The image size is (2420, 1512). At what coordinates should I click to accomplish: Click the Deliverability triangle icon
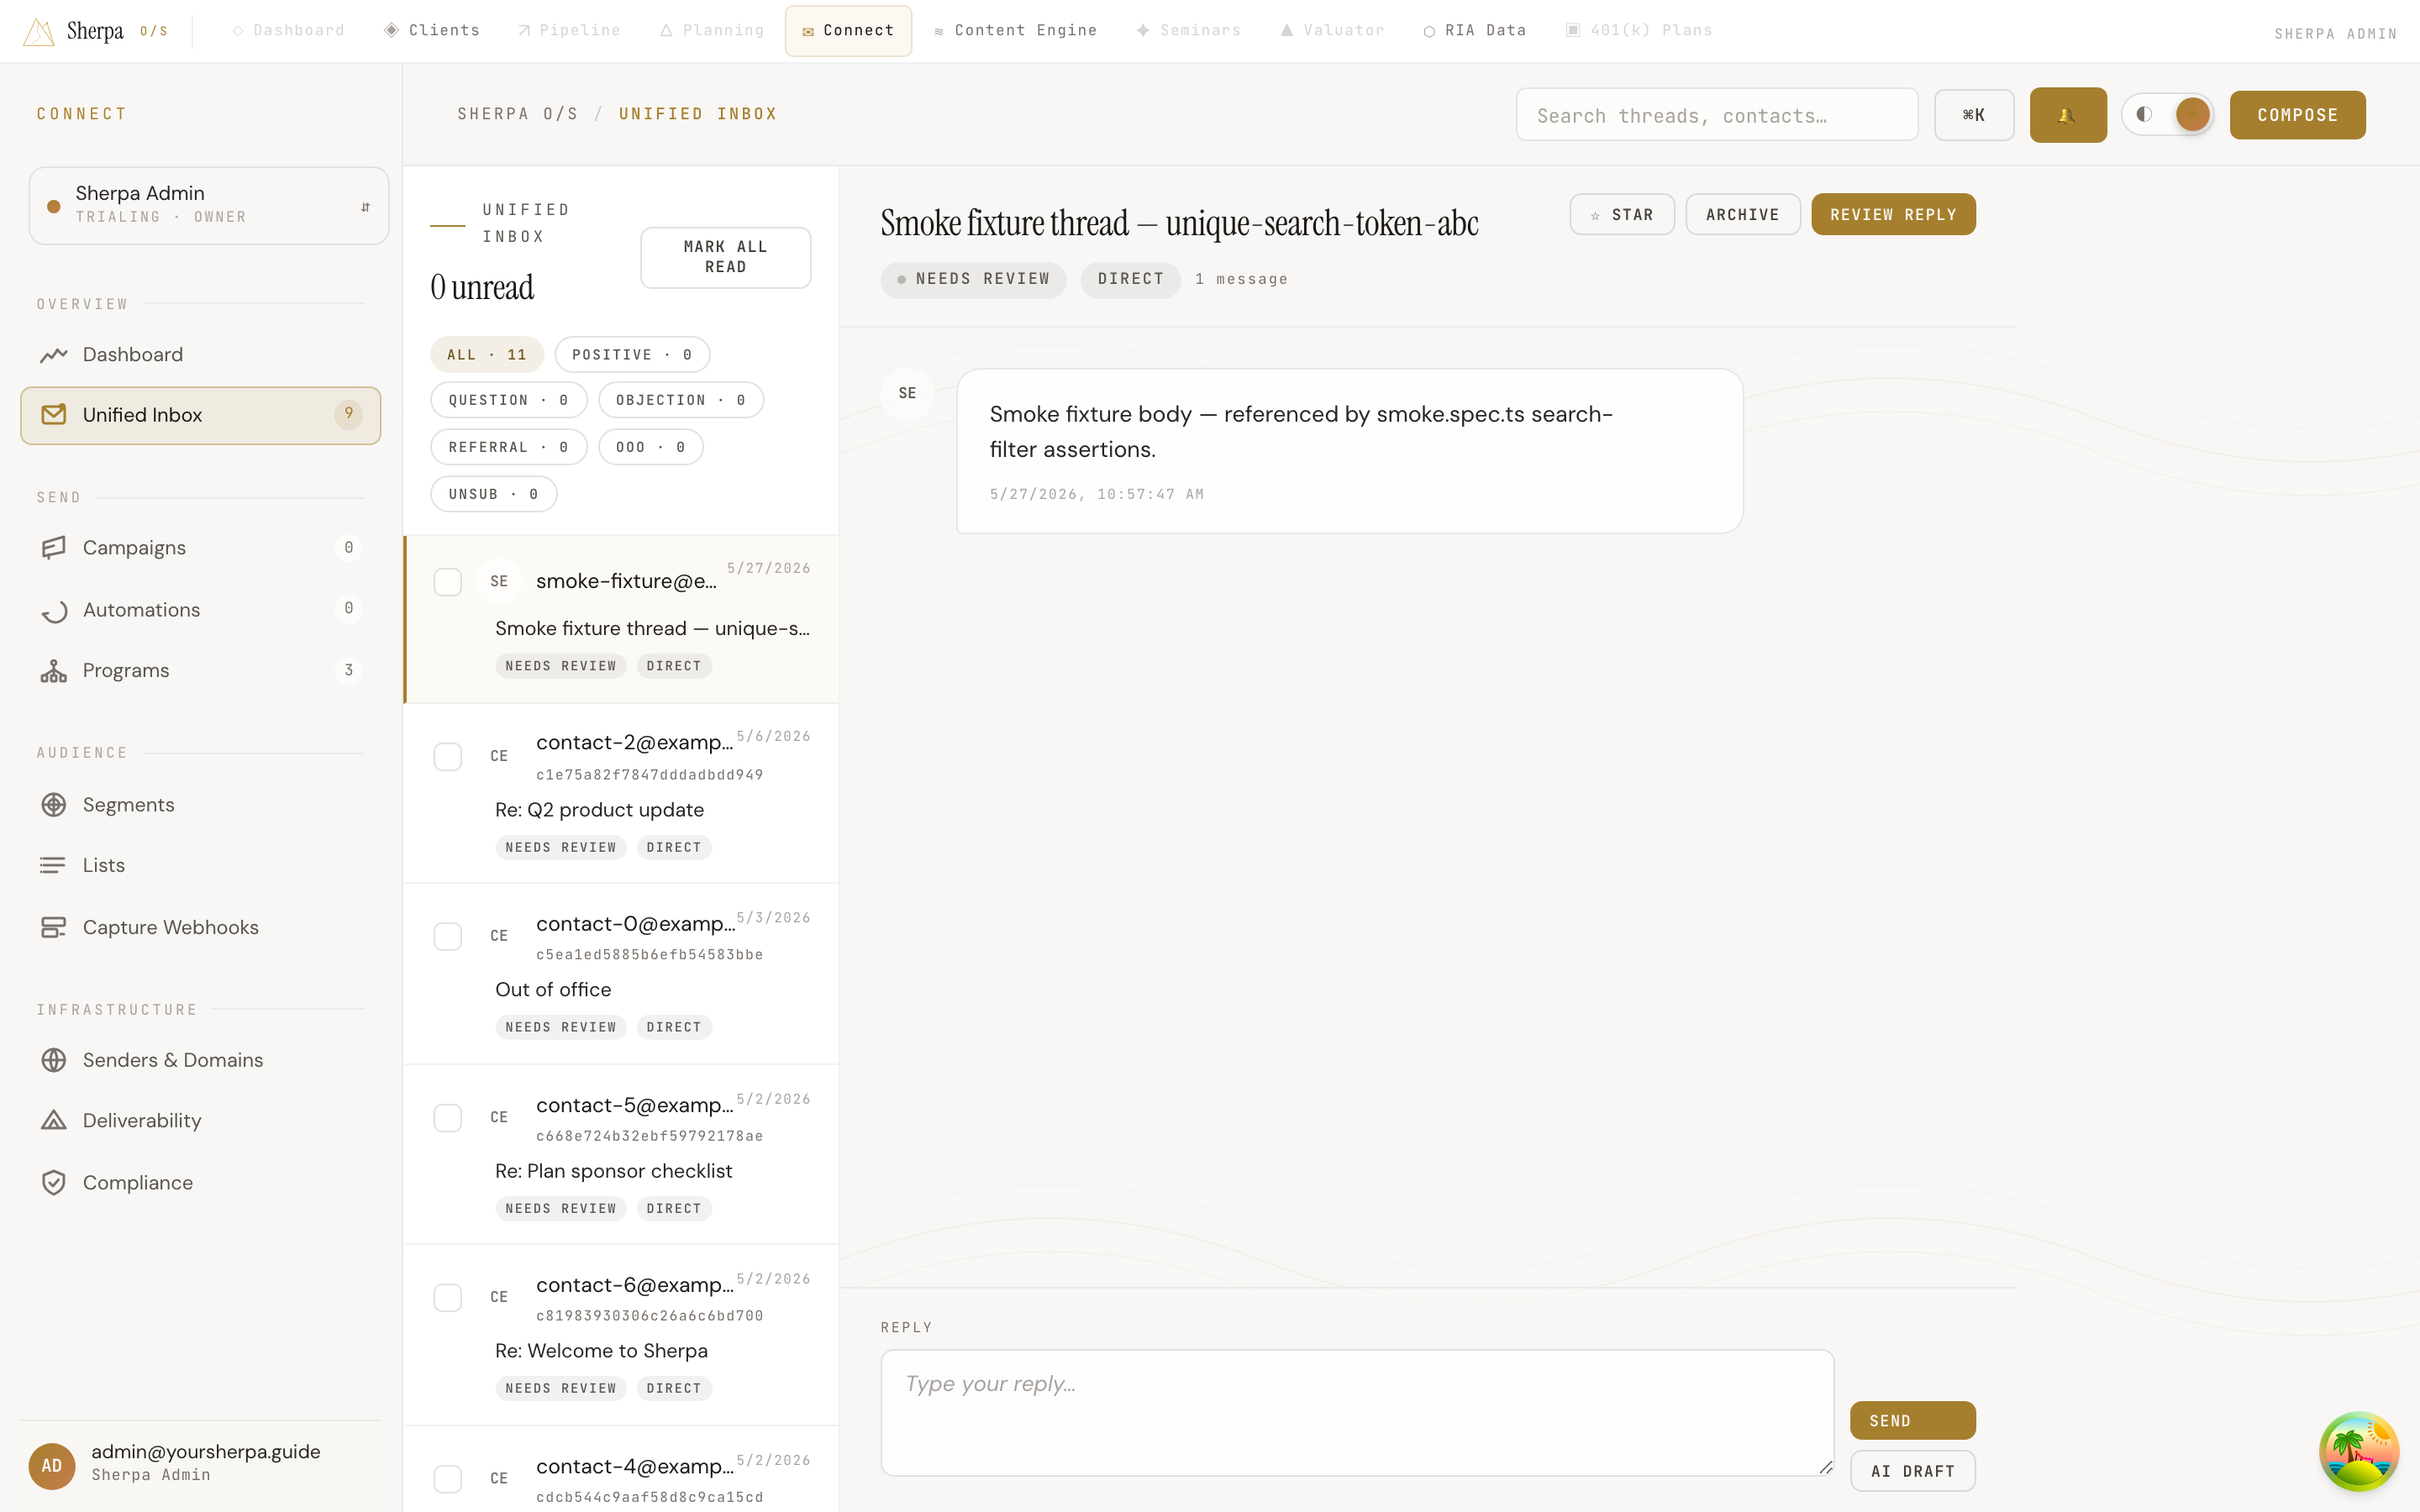54,1121
